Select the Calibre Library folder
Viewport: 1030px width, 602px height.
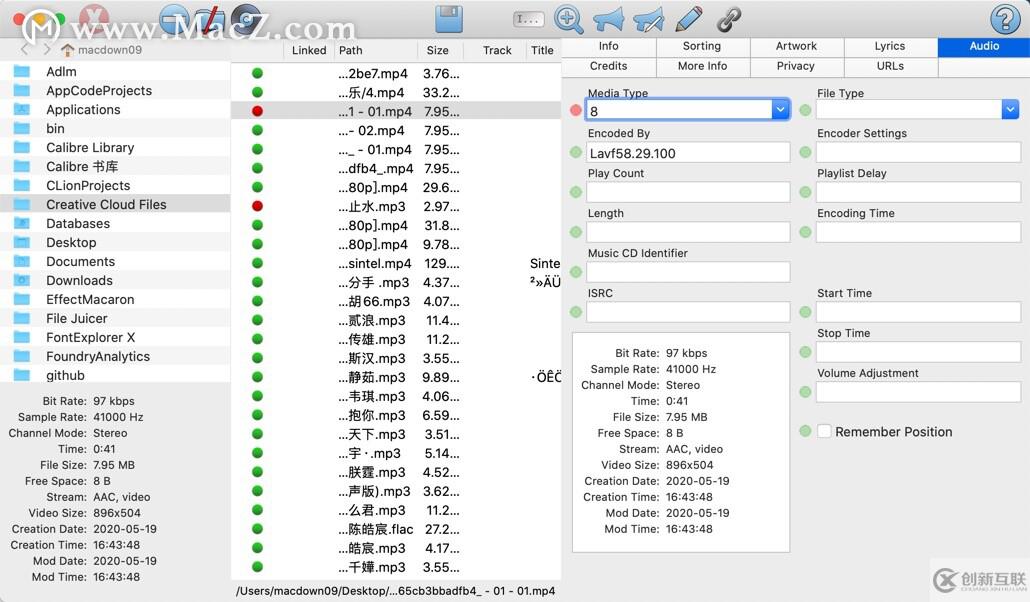click(x=115, y=148)
